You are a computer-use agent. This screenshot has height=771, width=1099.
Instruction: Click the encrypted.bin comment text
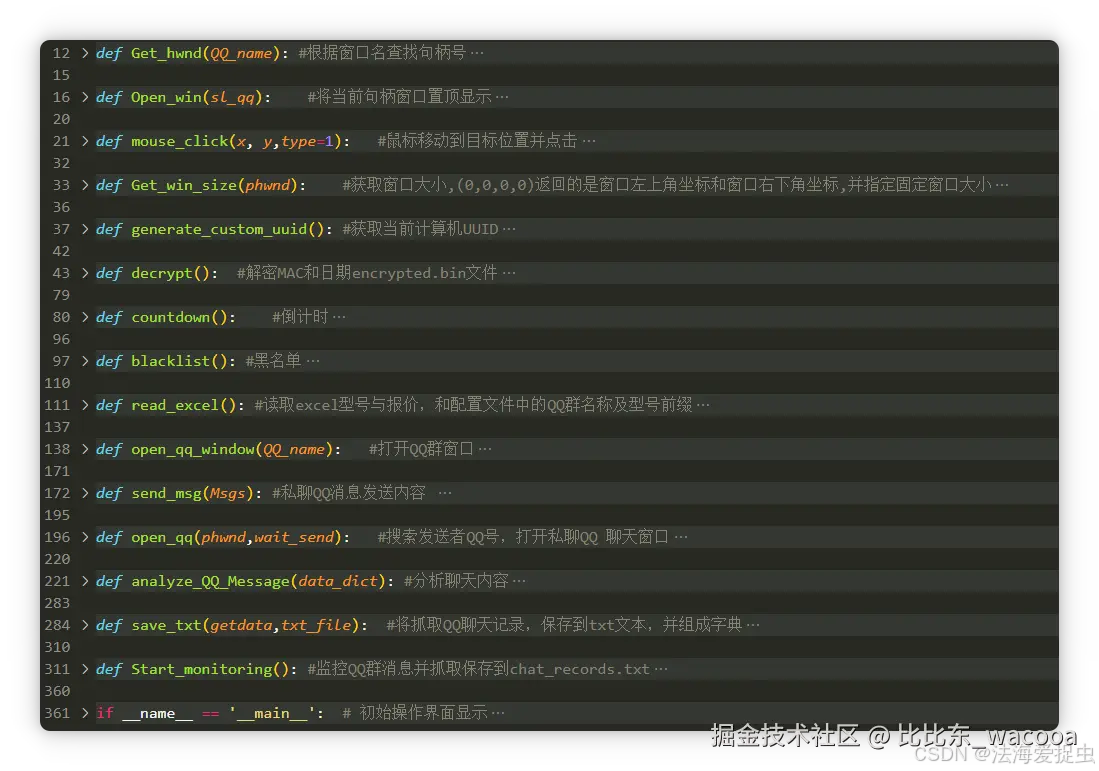click(409, 273)
